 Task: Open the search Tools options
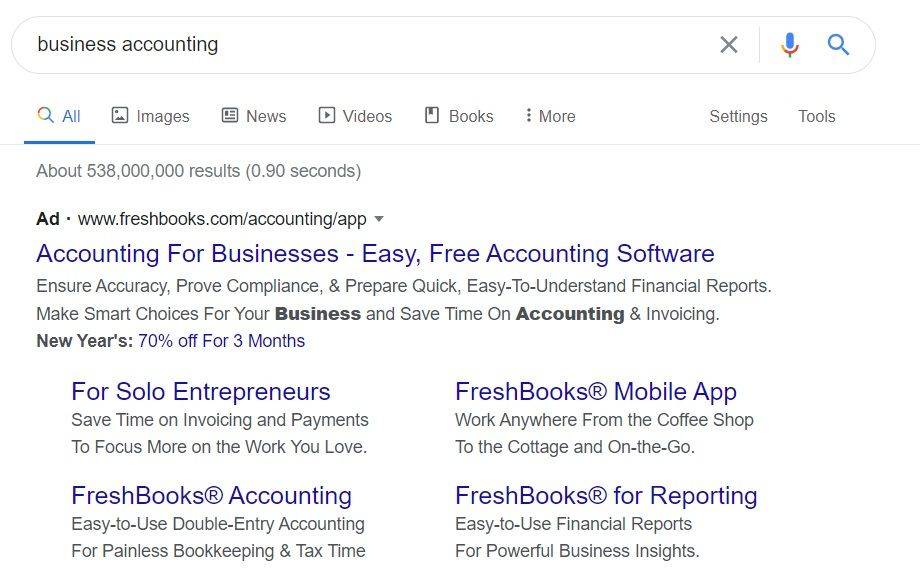point(816,116)
